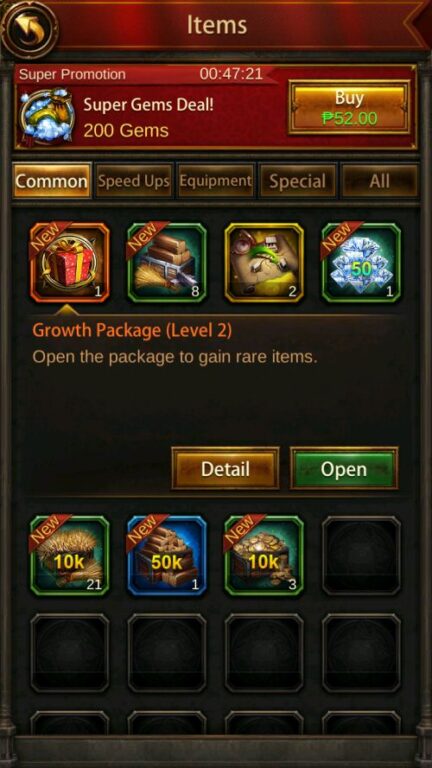The width and height of the screenshot is (432, 768).
Task: Tap the back arrow icon
Action: (x=28, y=29)
